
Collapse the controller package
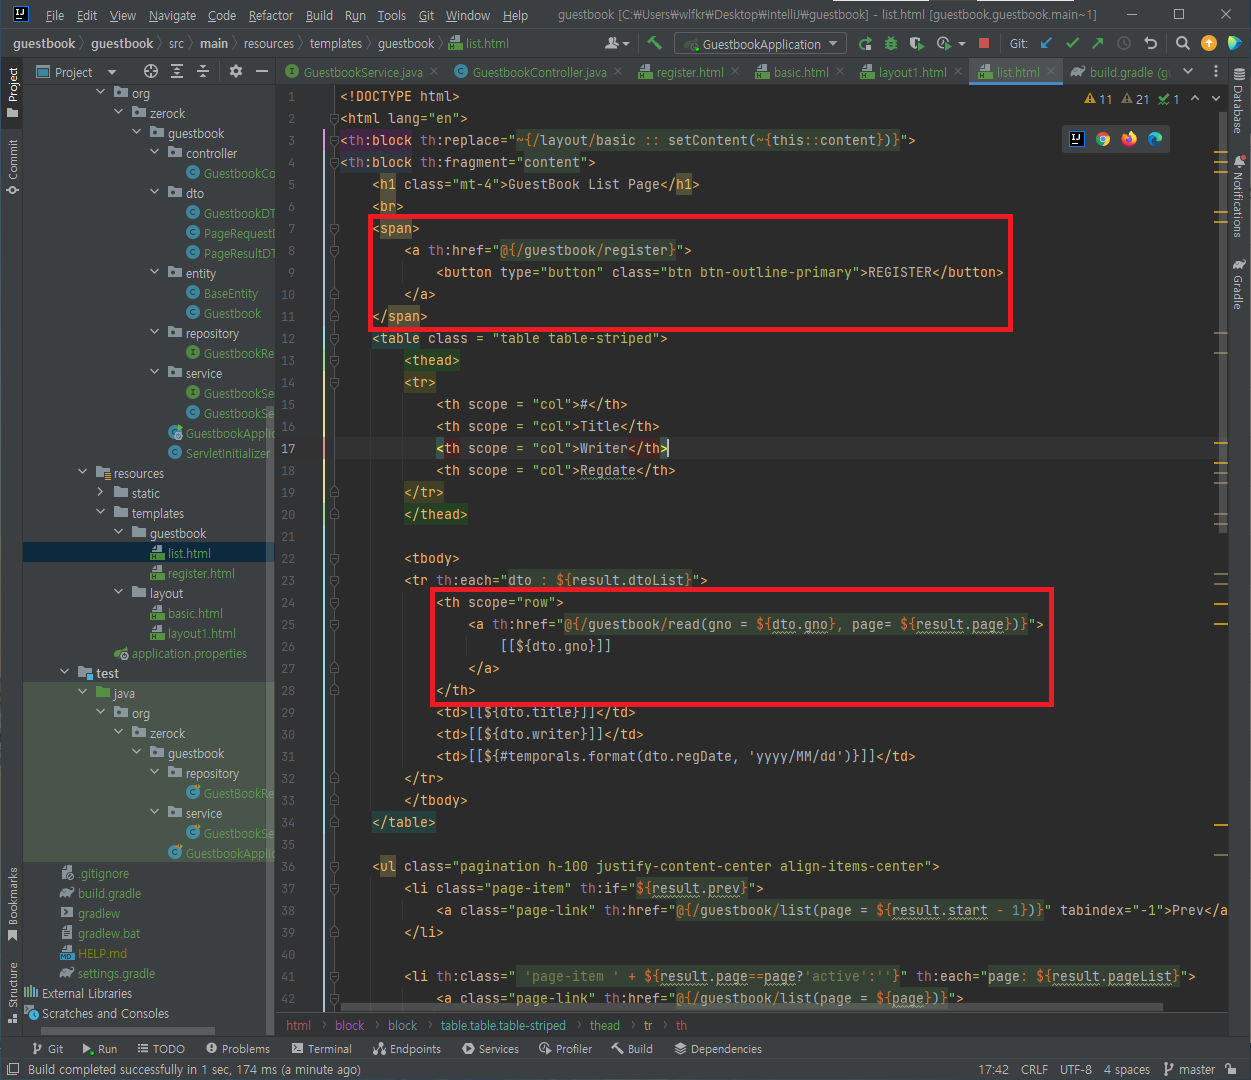(x=155, y=152)
